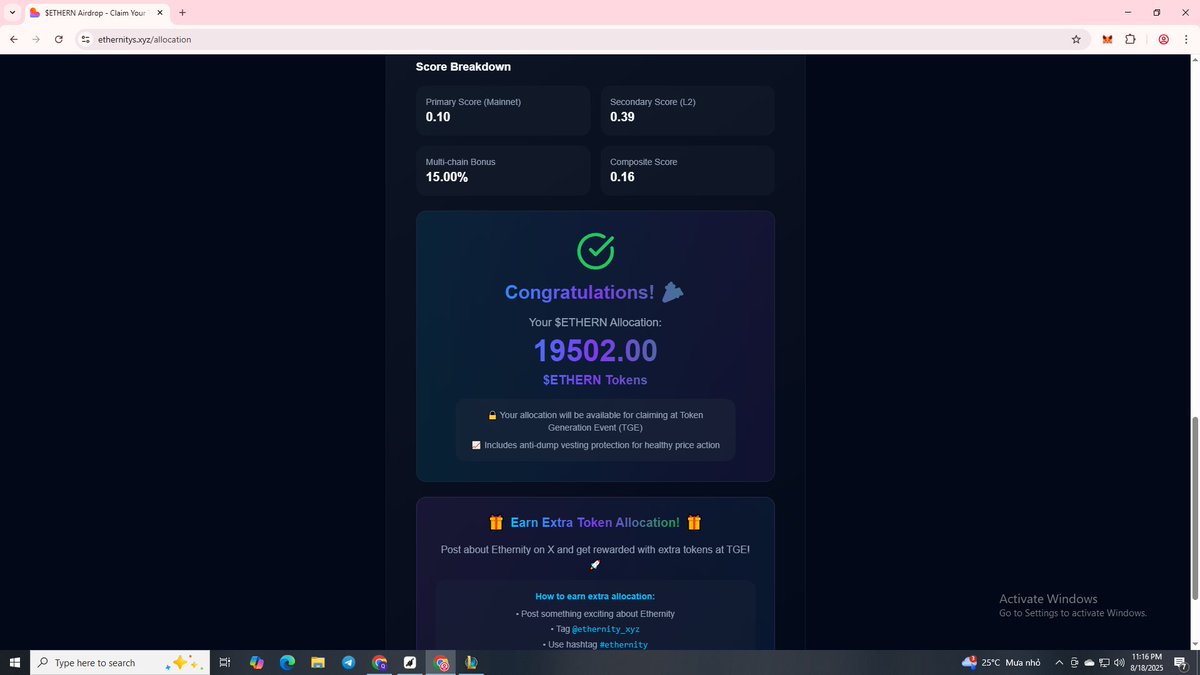The height and width of the screenshot is (675, 1200).
Task: Open a new tab with the plus icon
Action: (182, 12)
